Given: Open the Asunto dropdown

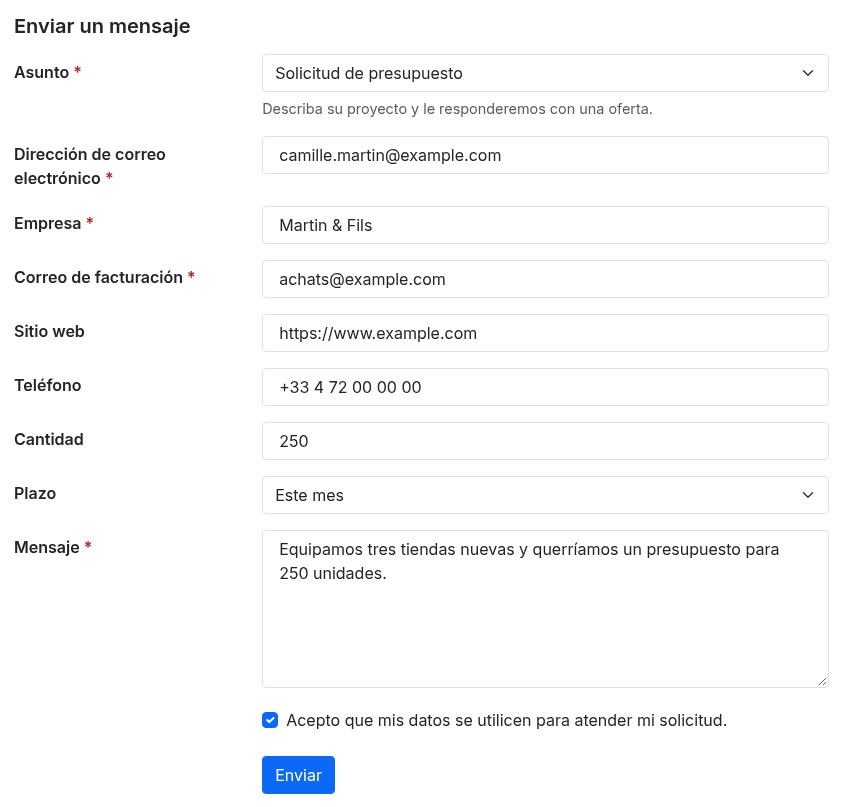Looking at the screenshot, I should (545, 73).
